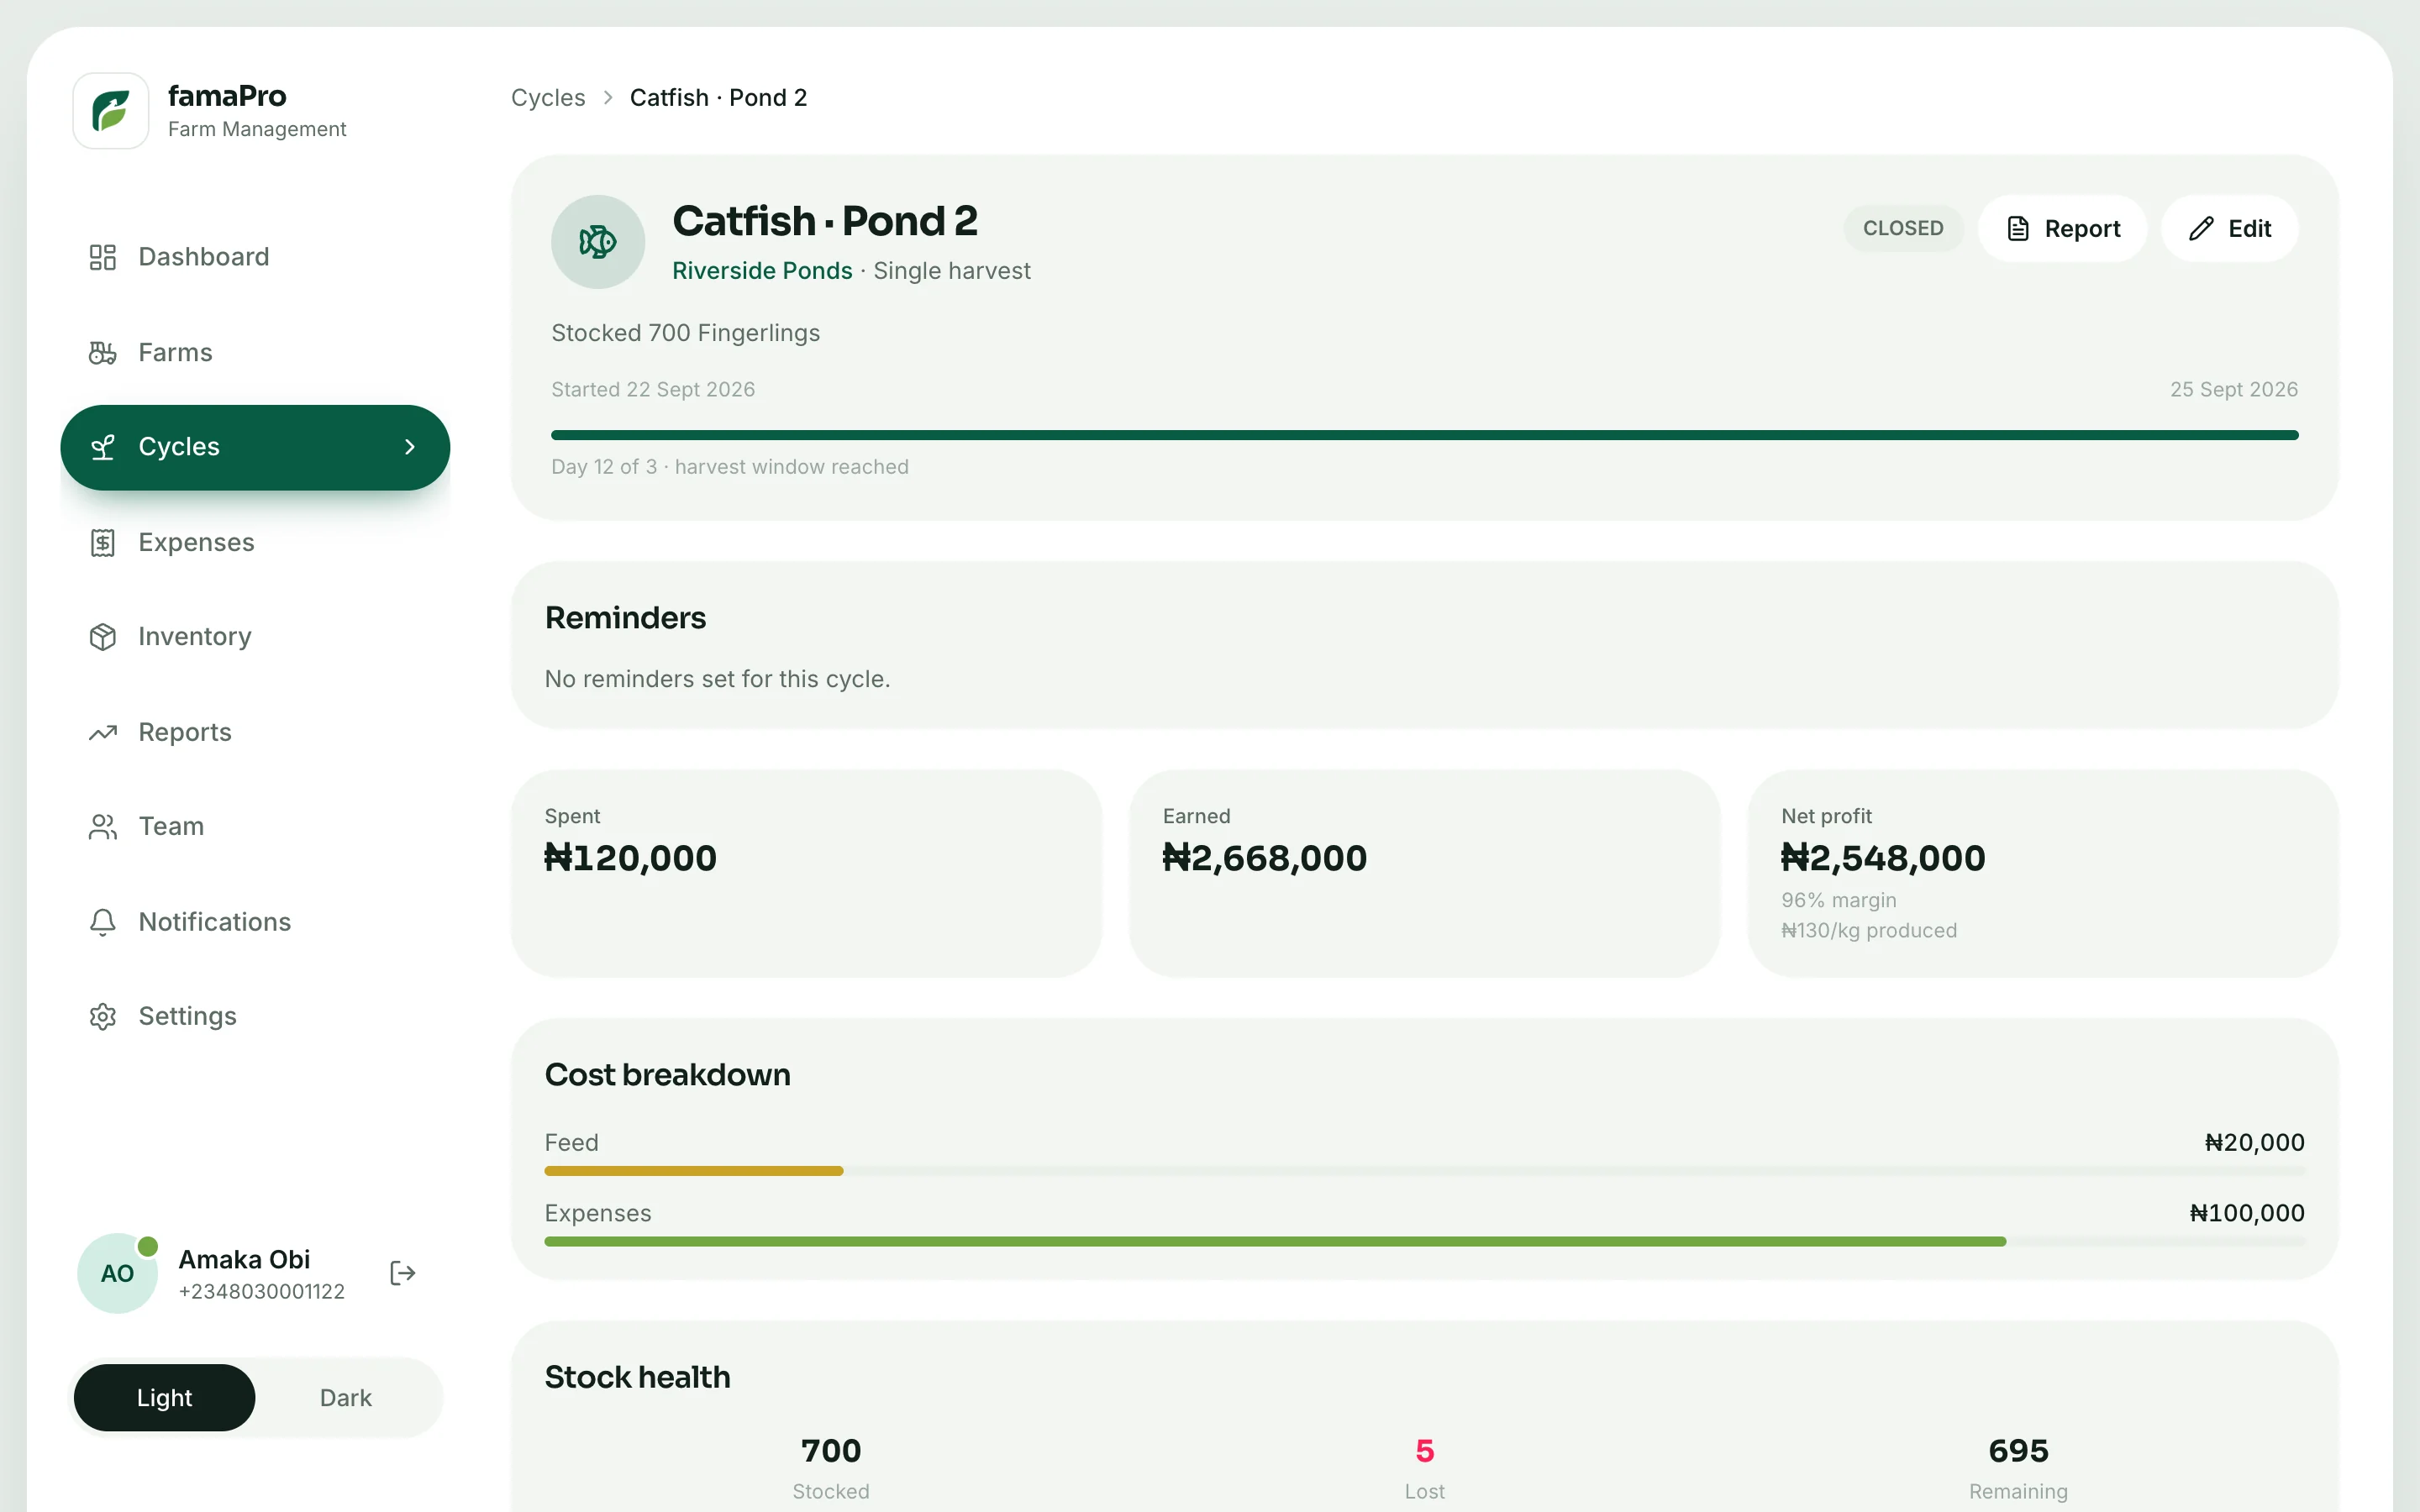
Task: Click the CLOSED status badge
Action: (x=1903, y=229)
